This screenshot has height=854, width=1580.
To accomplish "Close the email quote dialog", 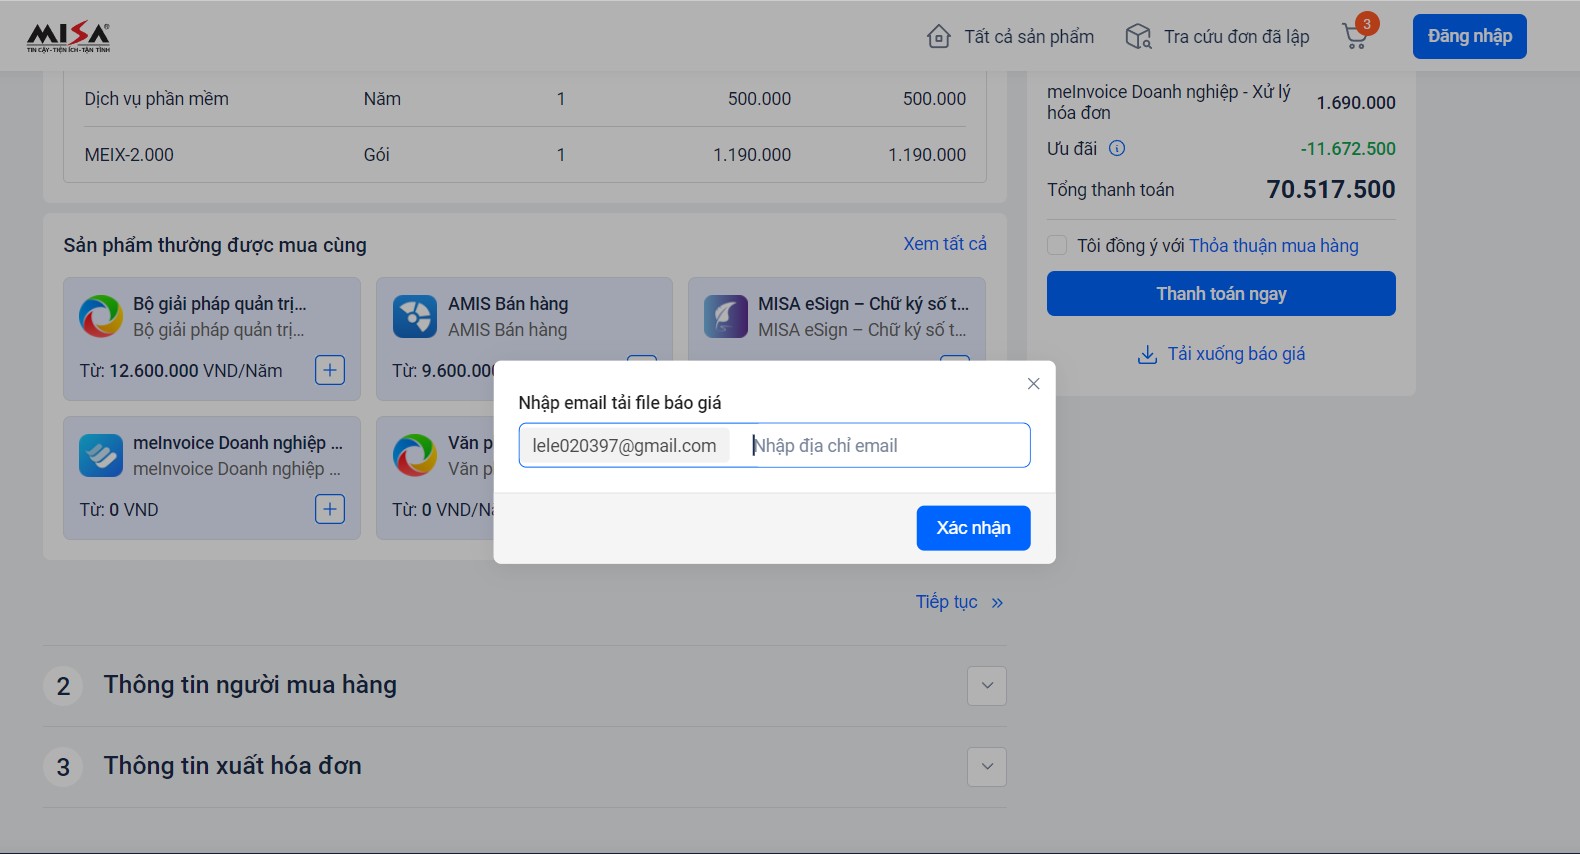I will [x=1033, y=384].
